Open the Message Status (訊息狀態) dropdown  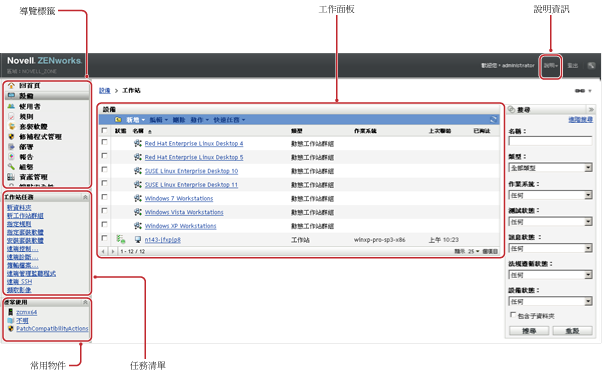point(550,248)
